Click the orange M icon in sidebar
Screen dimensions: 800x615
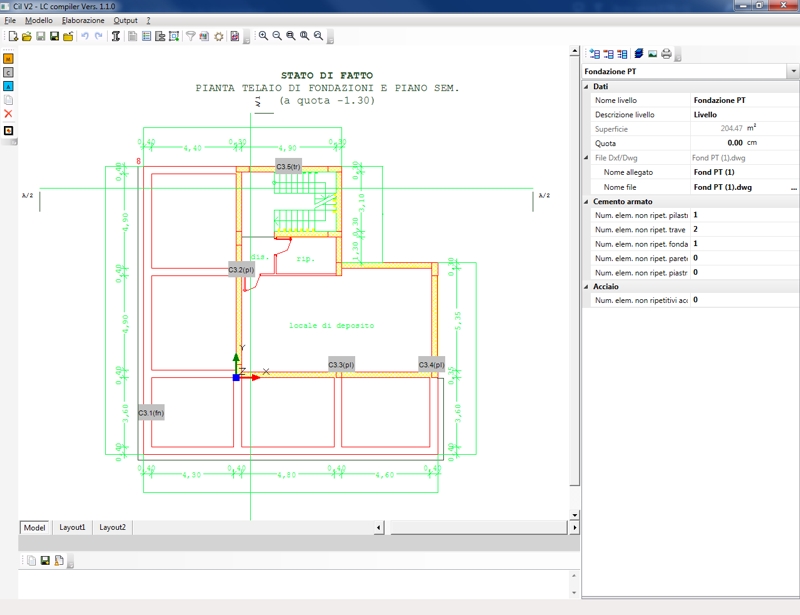(x=9, y=59)
